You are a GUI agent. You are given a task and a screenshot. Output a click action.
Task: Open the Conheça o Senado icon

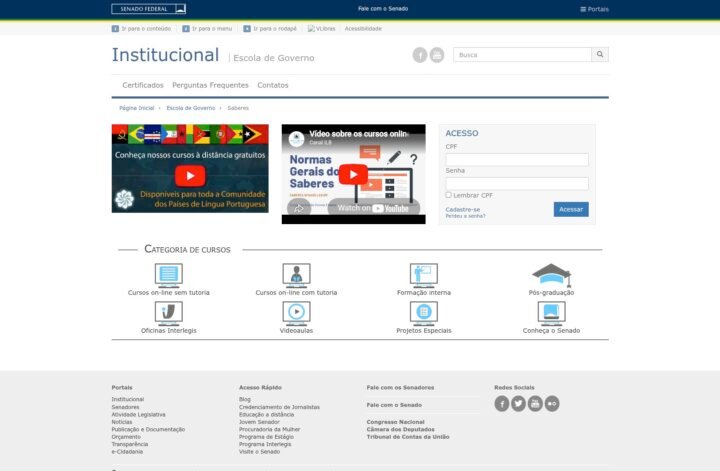(551, 313)
